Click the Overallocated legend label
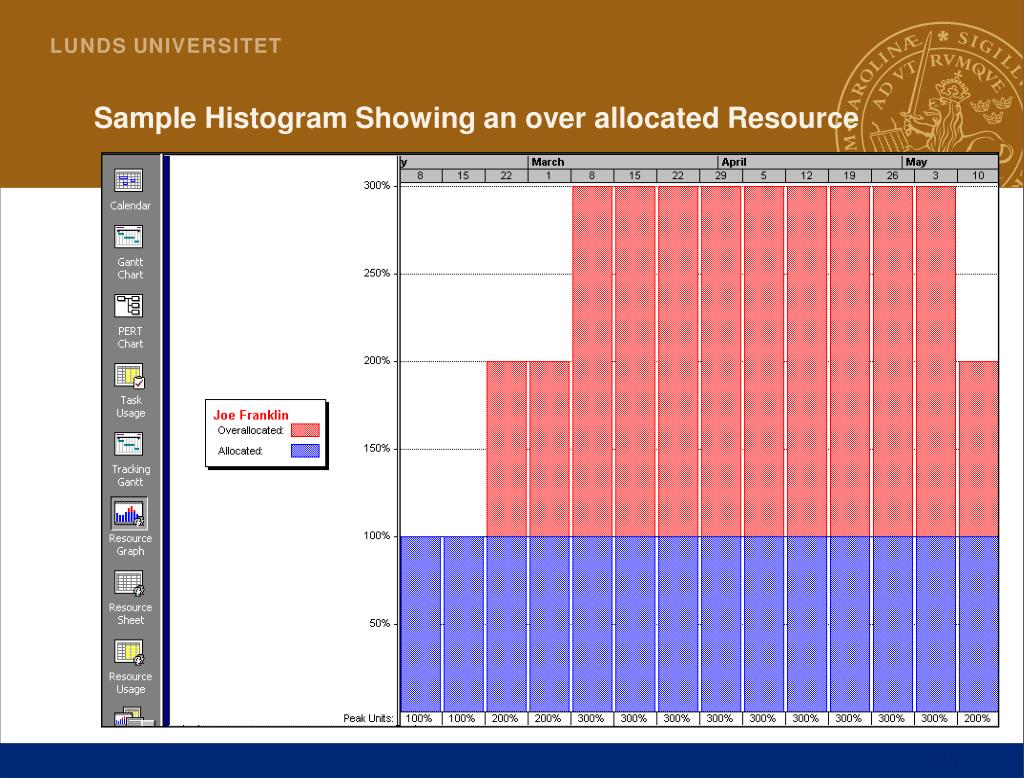The height and width of the screenshot is (778, 1024). [251, 430]
